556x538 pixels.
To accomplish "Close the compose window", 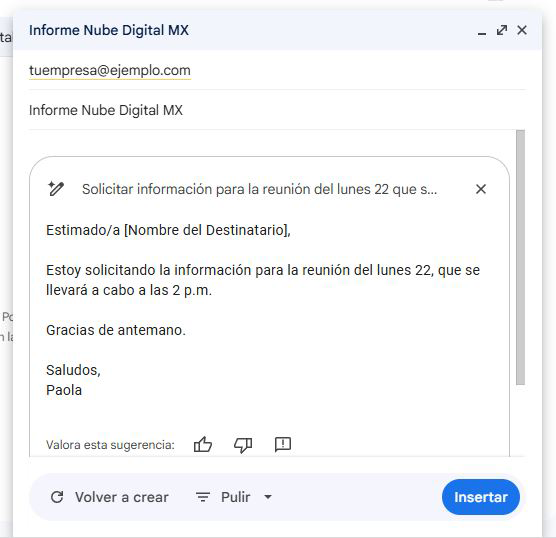I will point(522,30).
